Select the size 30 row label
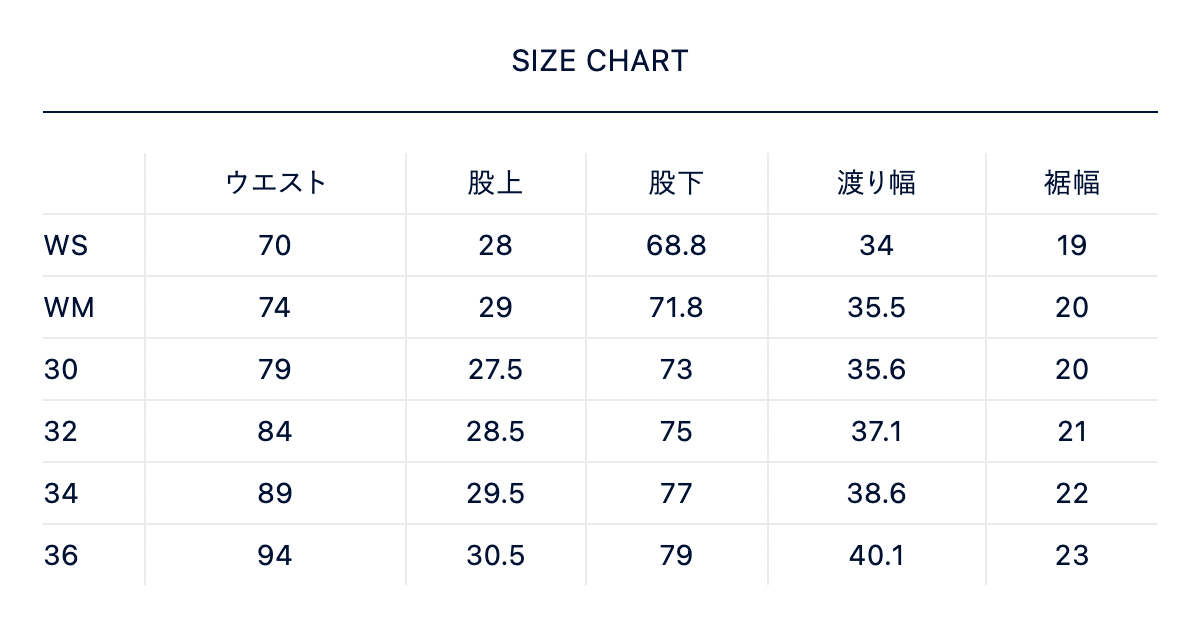Image resolution: width=1184 pixels, height=624 pixels. [x=61, y=369]
